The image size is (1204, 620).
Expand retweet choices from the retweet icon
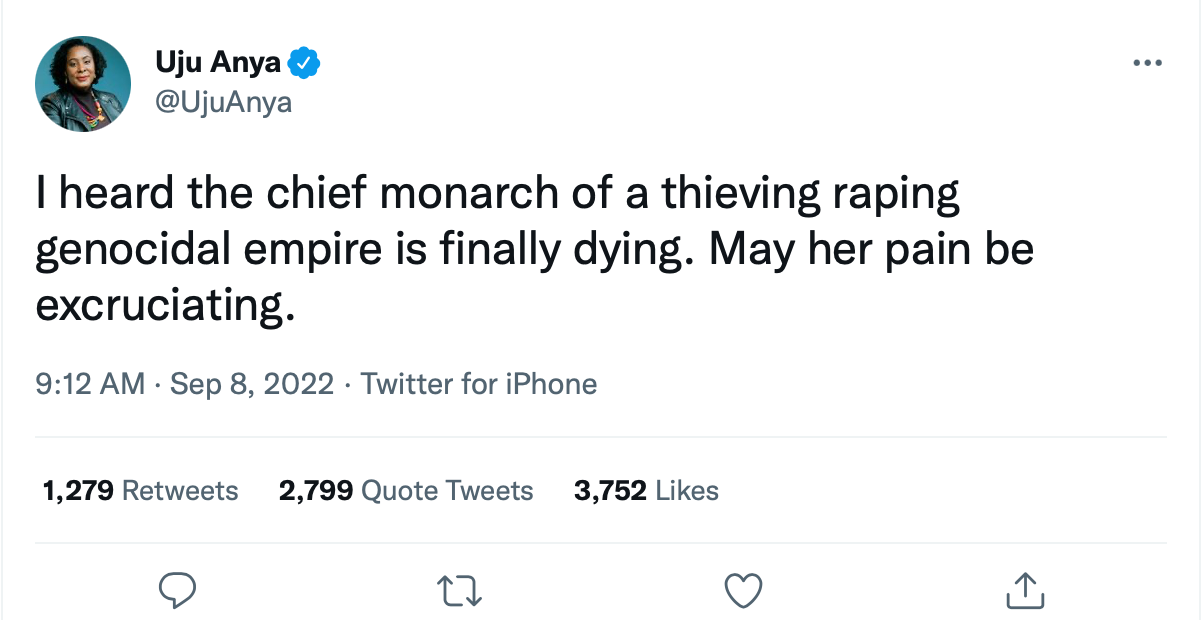[x=460, y=591]
